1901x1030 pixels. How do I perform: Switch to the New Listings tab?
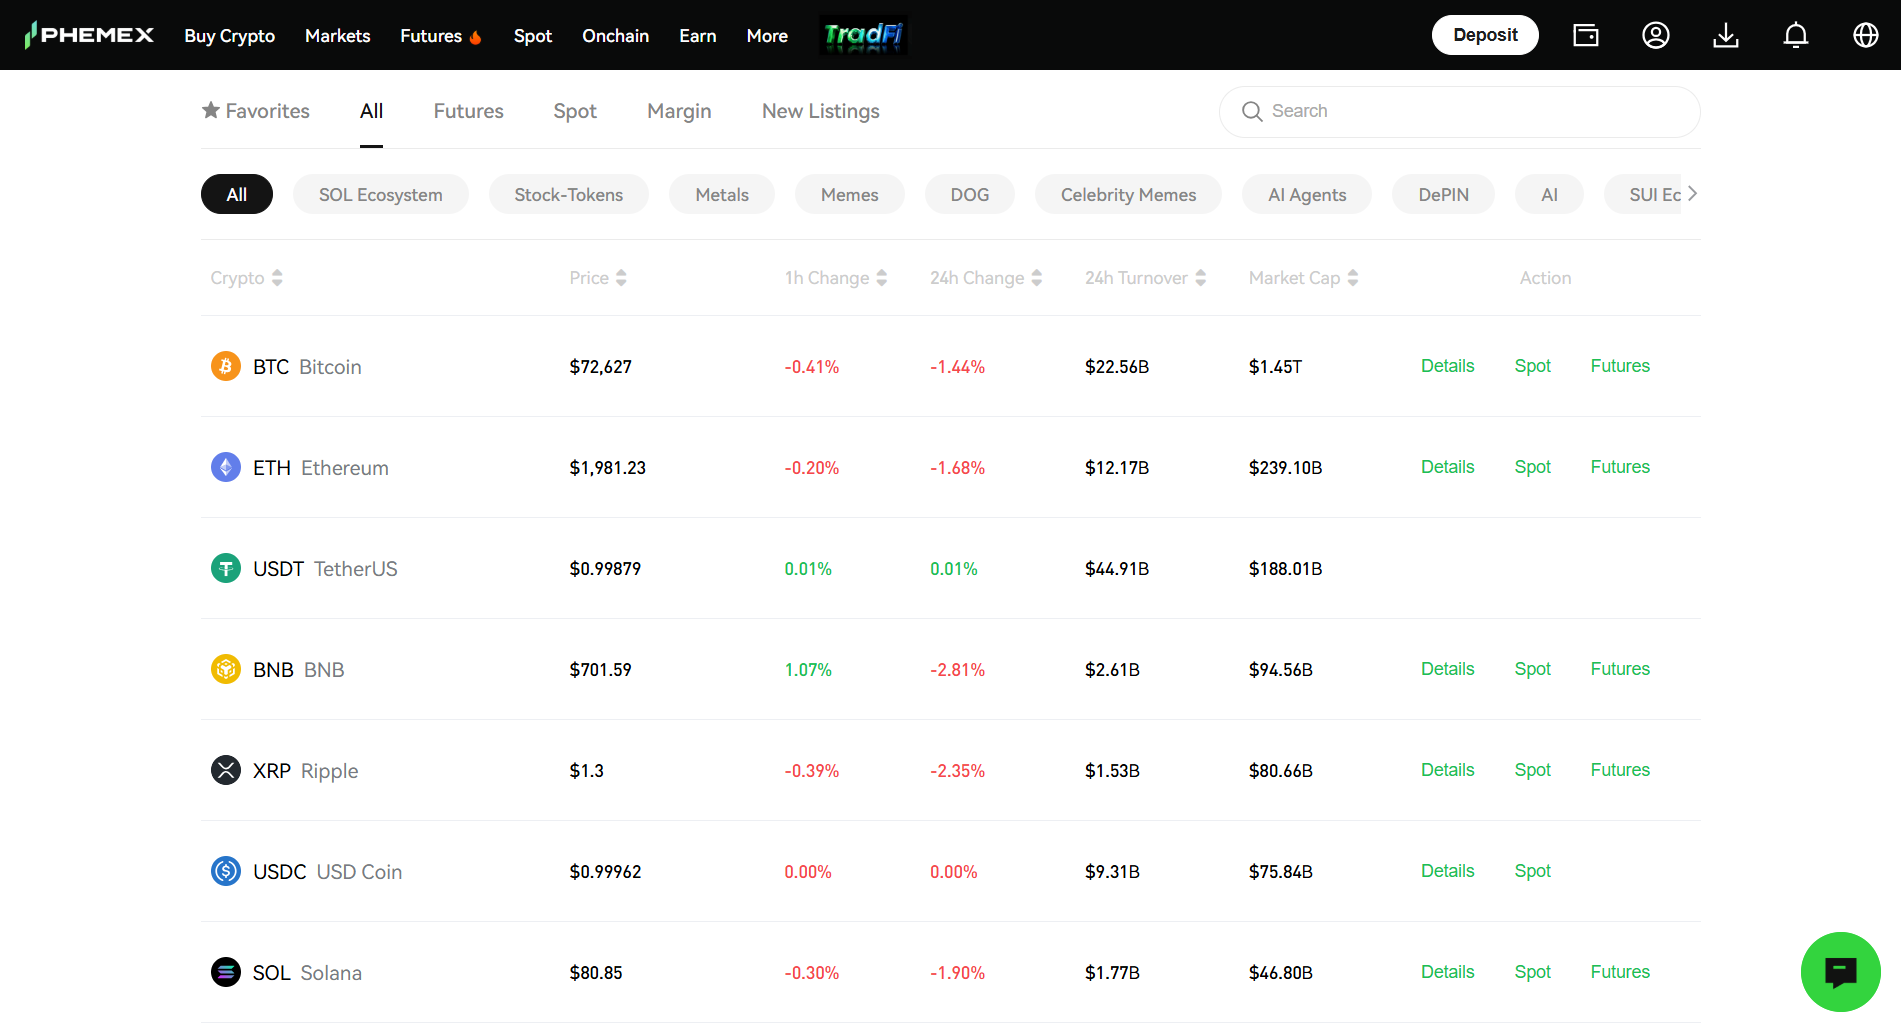point(821,111)
